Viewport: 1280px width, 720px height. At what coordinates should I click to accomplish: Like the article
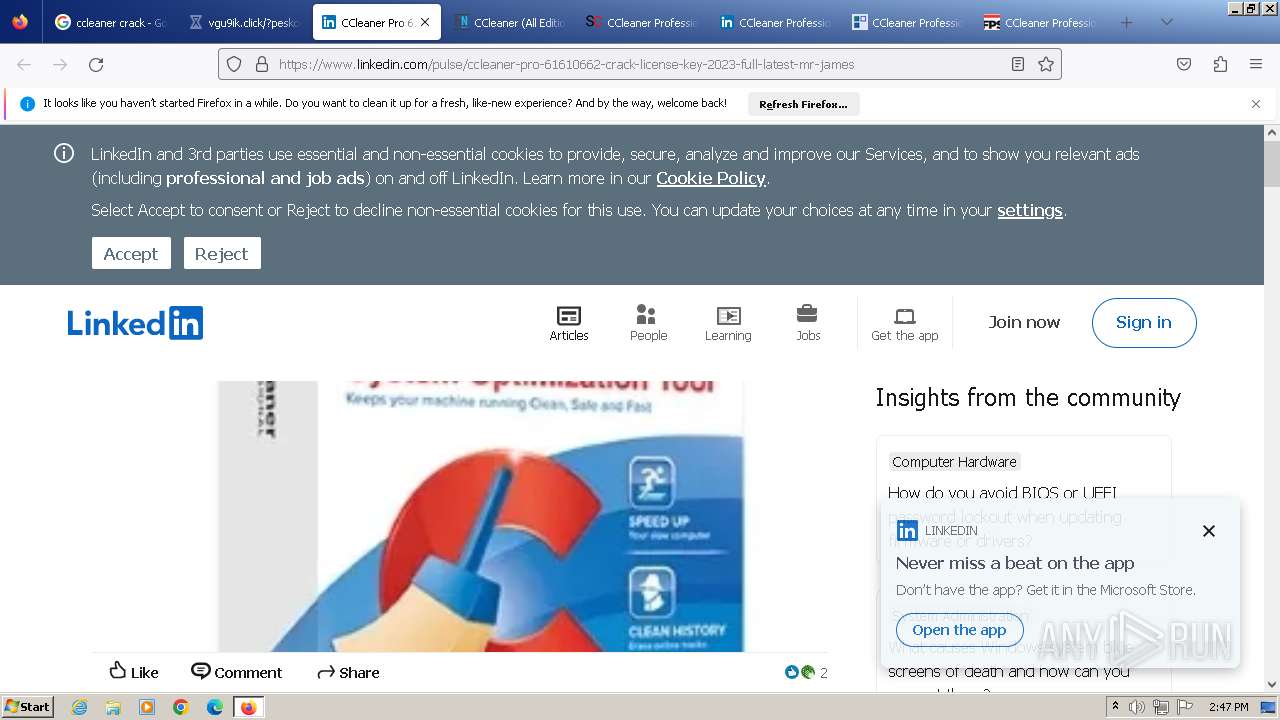[x=133, y=672]
